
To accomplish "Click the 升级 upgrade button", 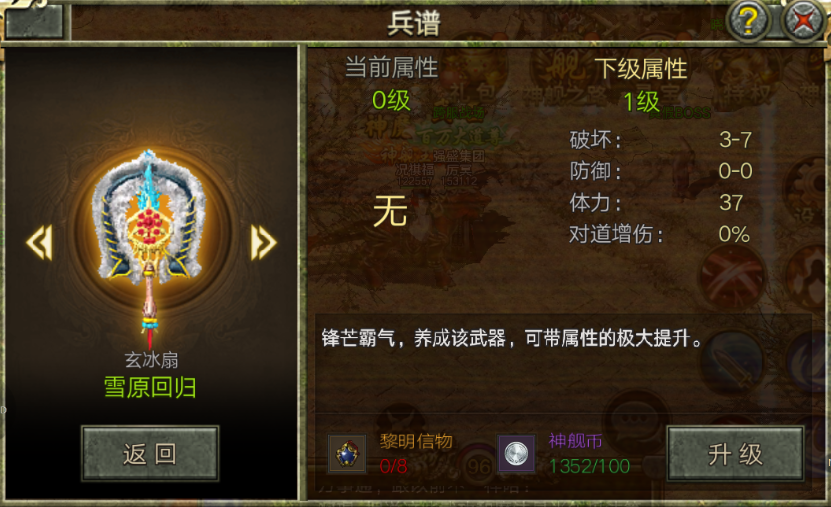I will (735, 453).
